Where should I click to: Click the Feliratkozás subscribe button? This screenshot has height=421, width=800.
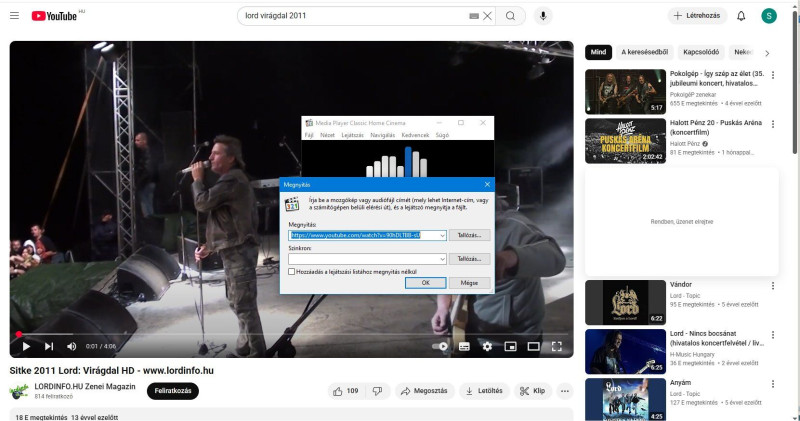click(x=173, y=391)
